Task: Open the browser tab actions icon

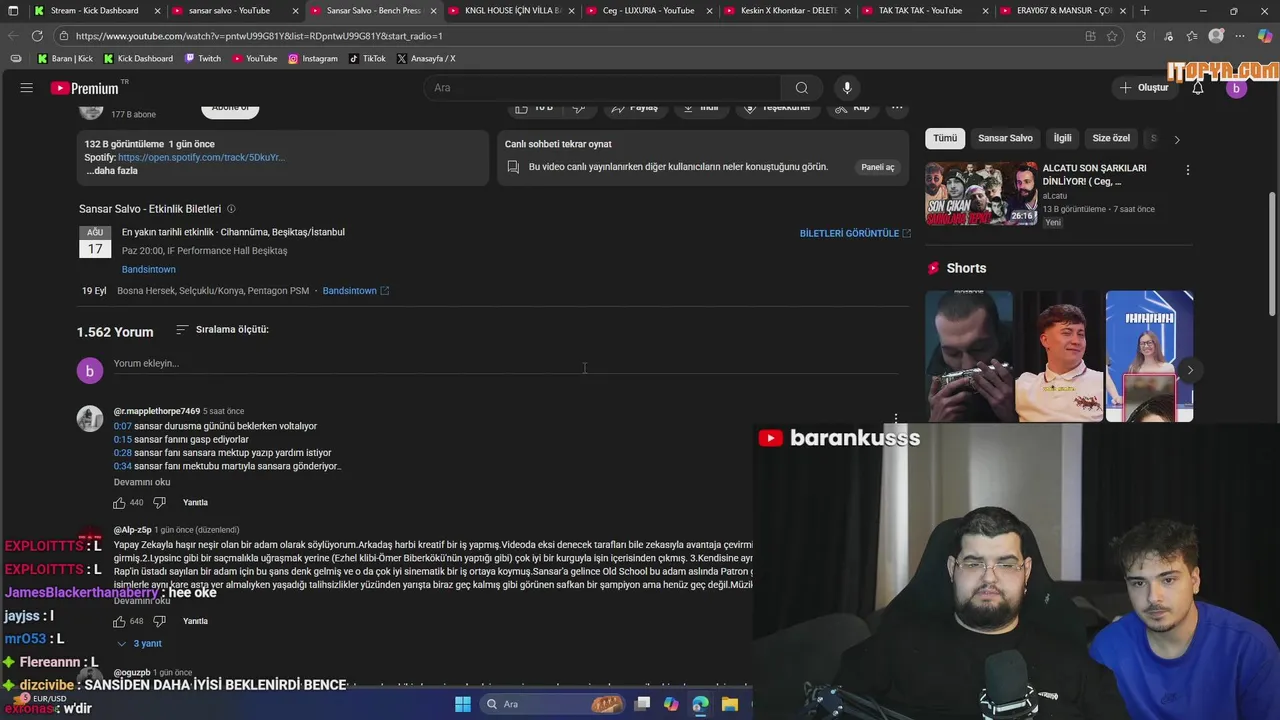Action: (x=13, y=11)
